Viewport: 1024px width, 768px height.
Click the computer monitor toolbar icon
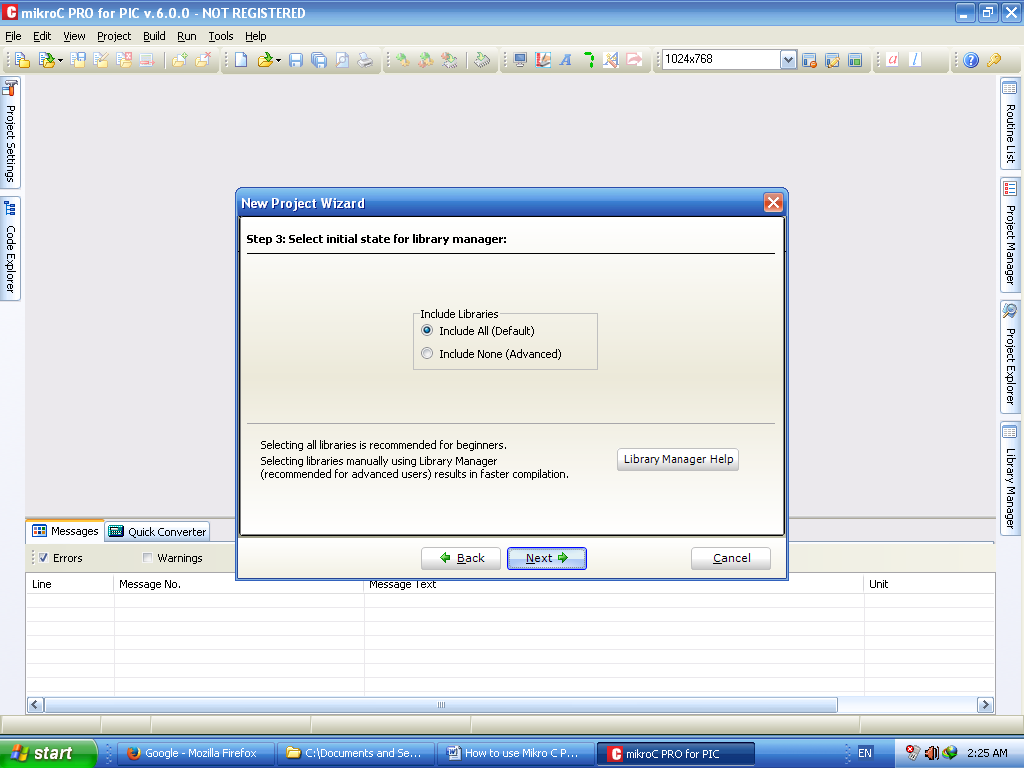520,60
